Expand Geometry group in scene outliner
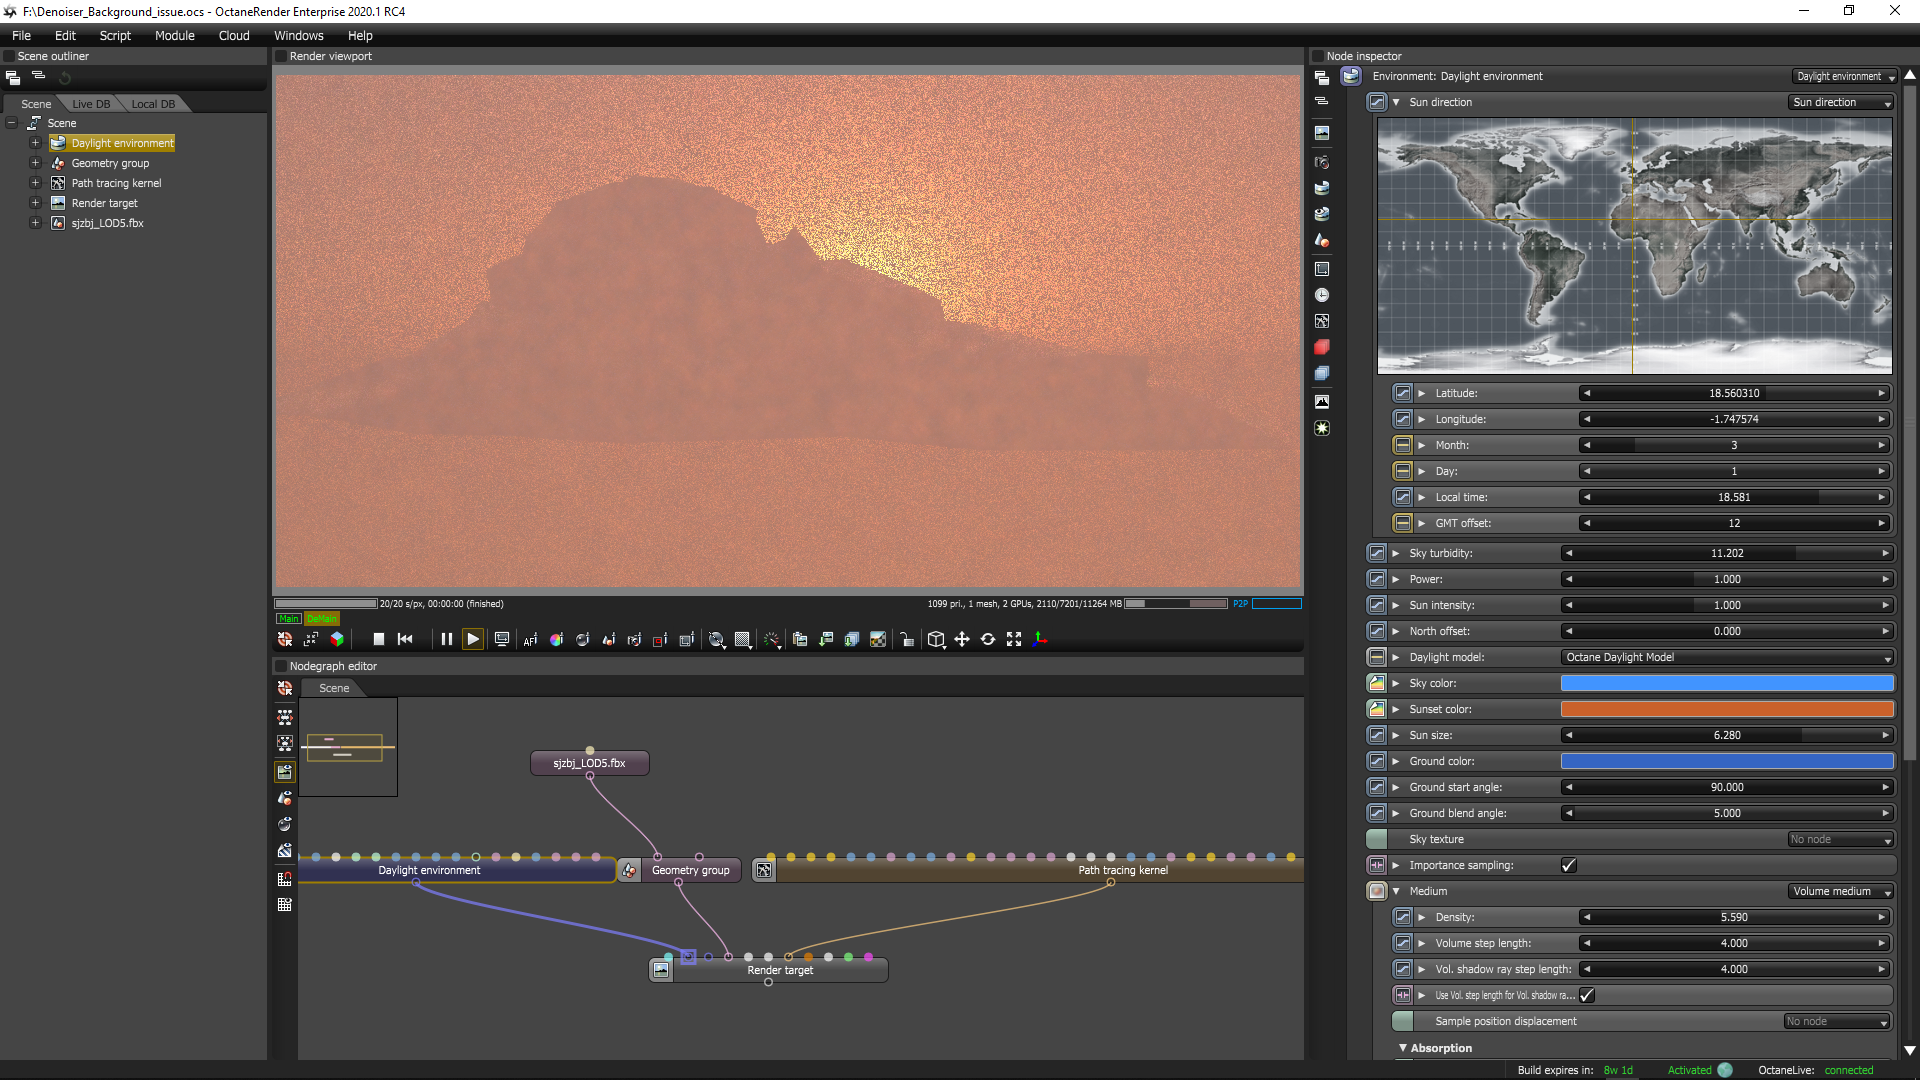1920x1080 pixels. (35, 163)
